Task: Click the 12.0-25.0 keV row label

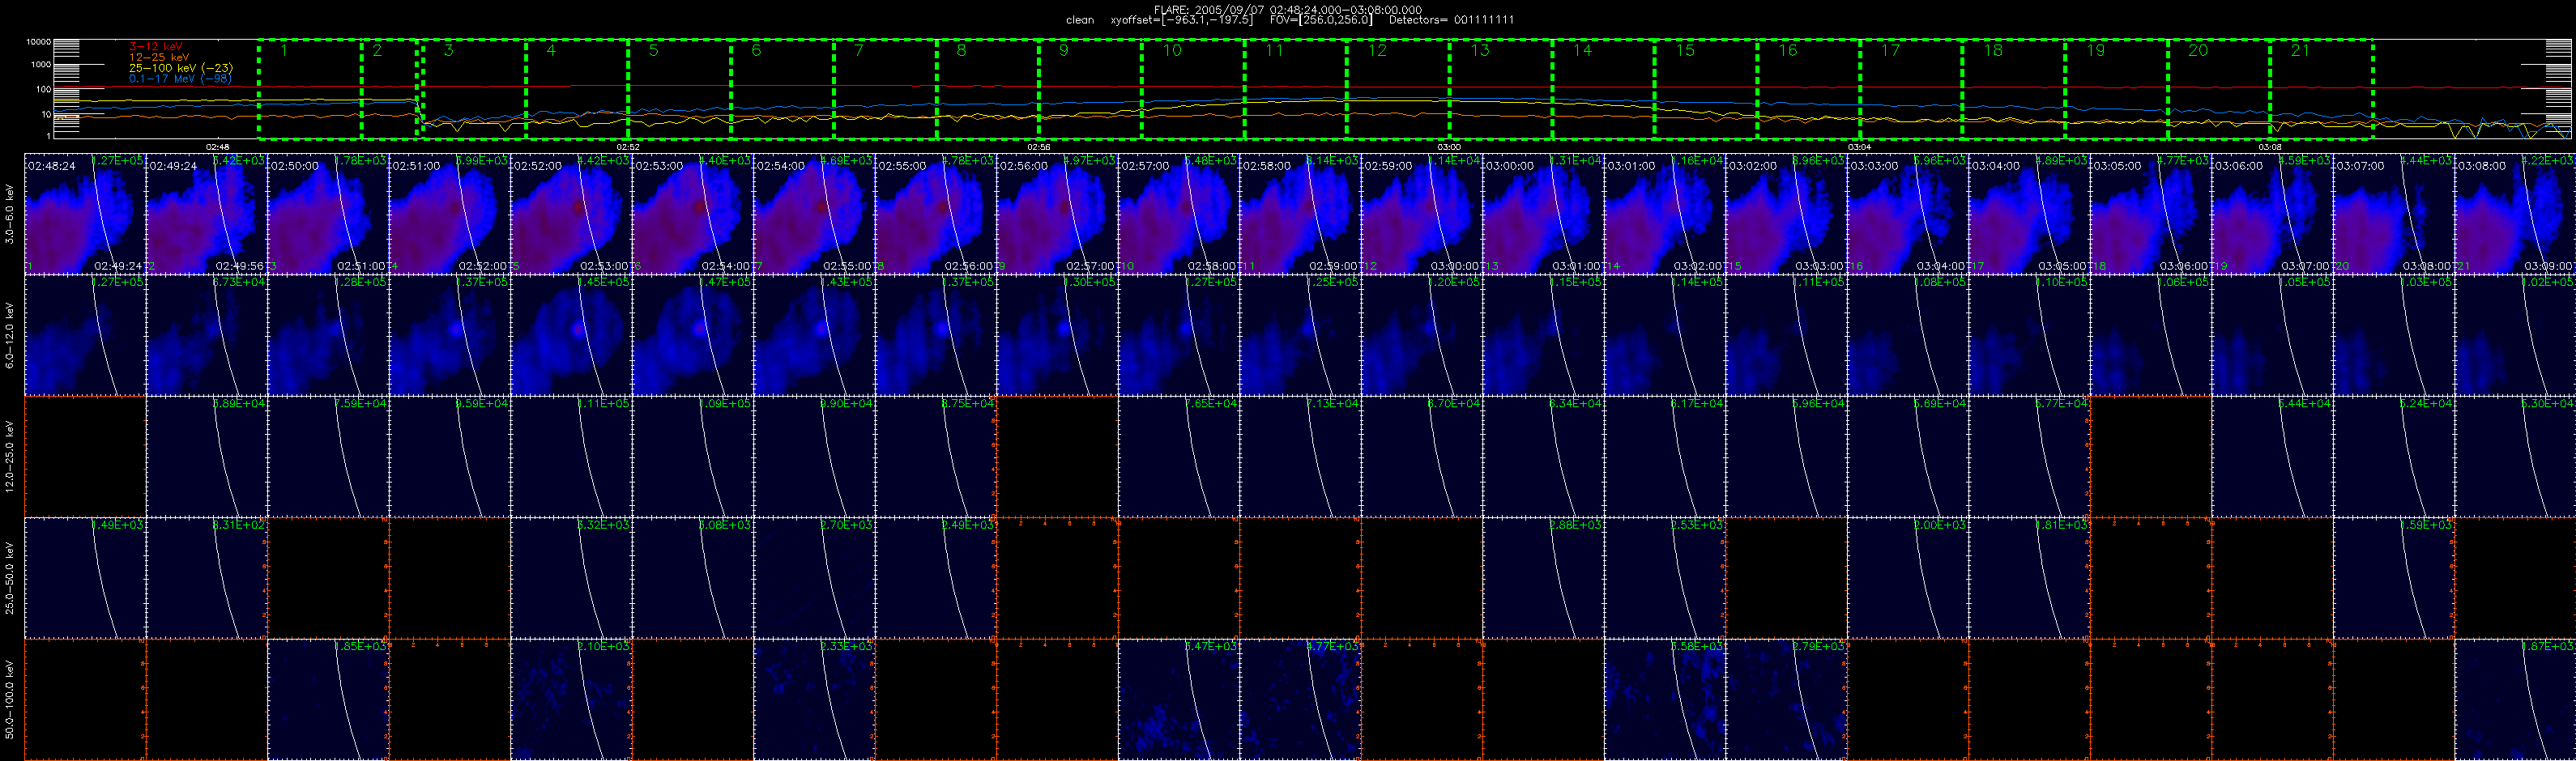Action: (x=10, y=457)
